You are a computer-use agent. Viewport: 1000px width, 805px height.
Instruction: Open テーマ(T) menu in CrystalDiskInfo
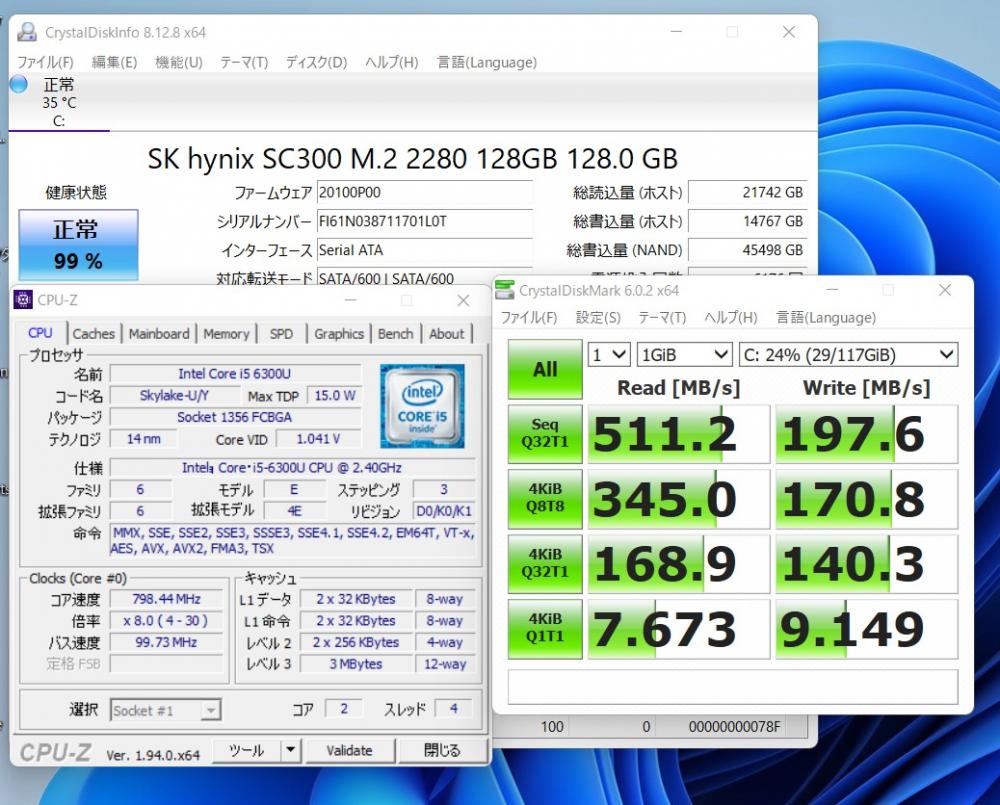point(244,63)
